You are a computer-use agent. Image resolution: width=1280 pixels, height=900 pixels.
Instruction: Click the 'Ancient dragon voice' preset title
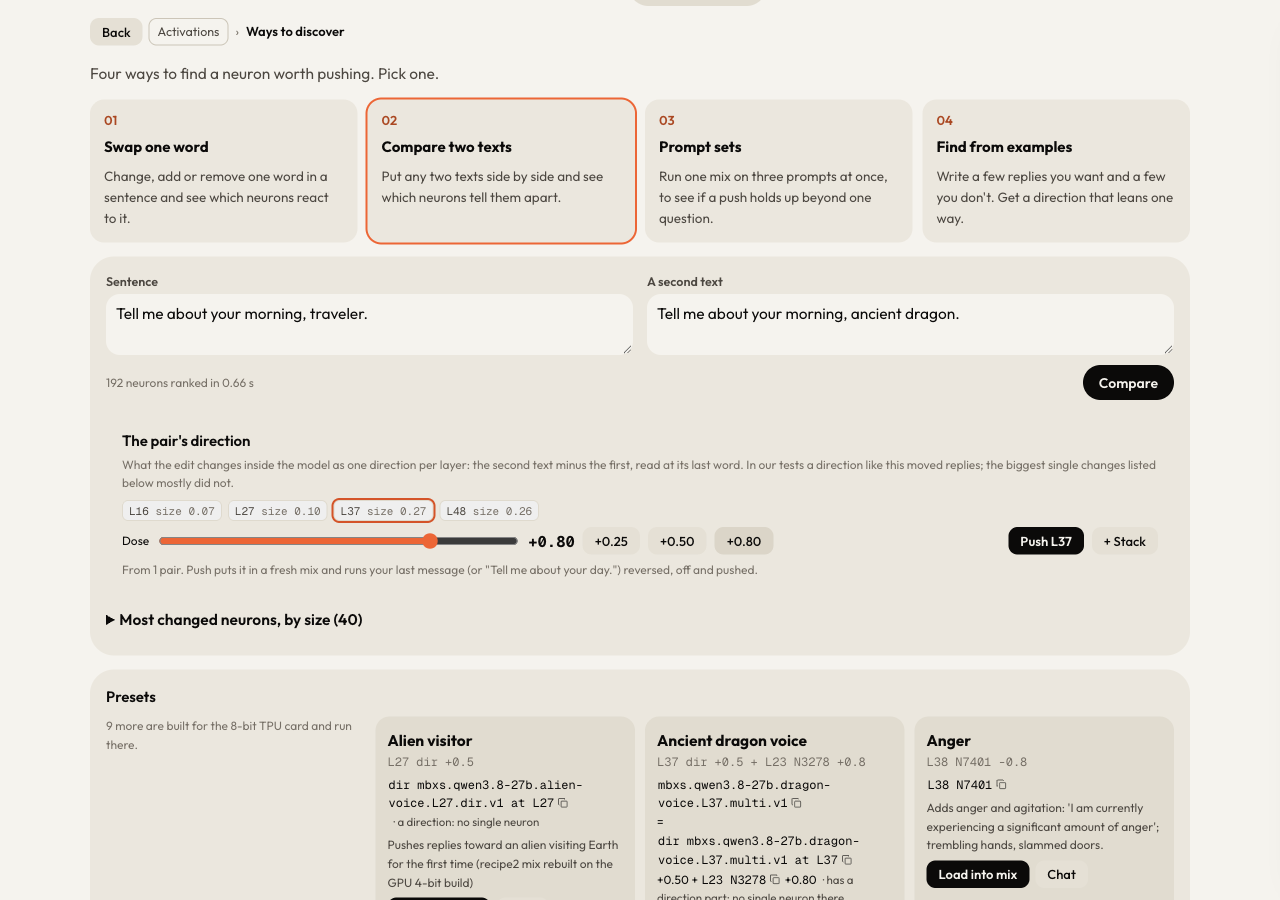click(x=732, y=741)
